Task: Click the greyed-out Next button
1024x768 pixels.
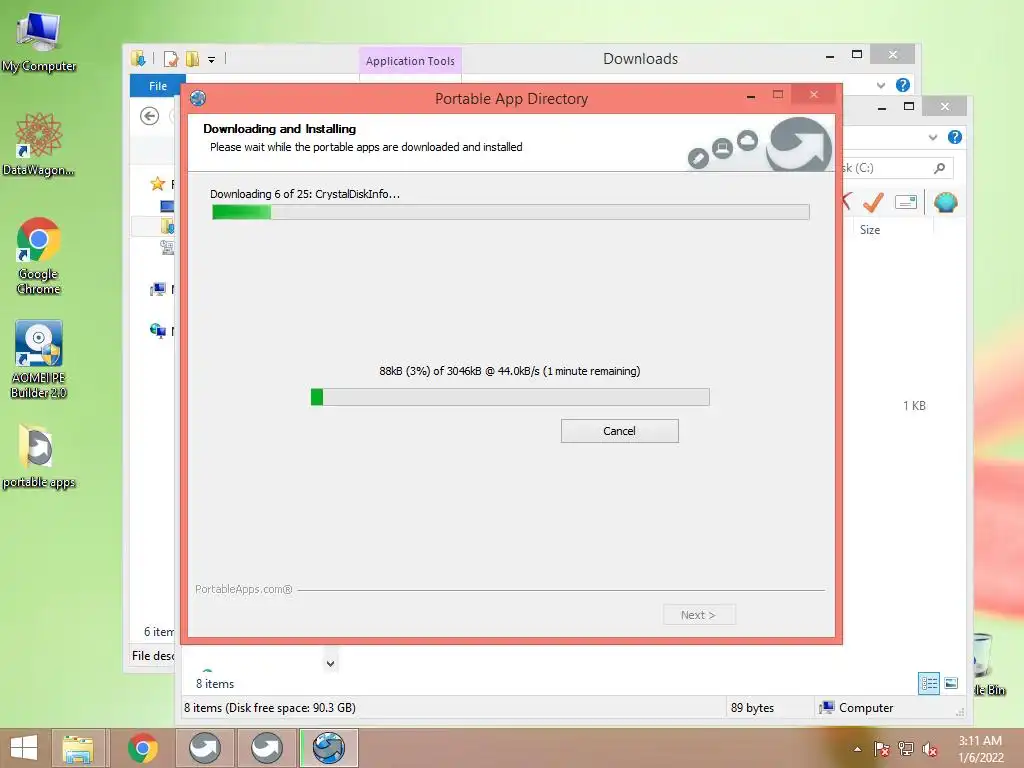Action: [699, 615]
